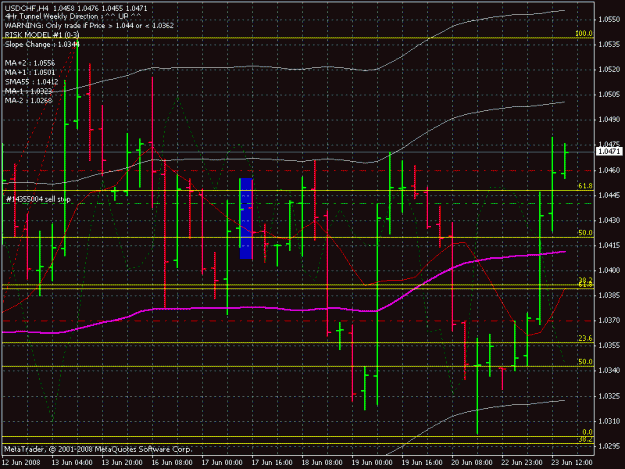
Task: Click the 1.0310 price scale value
Action: point(609,421)
